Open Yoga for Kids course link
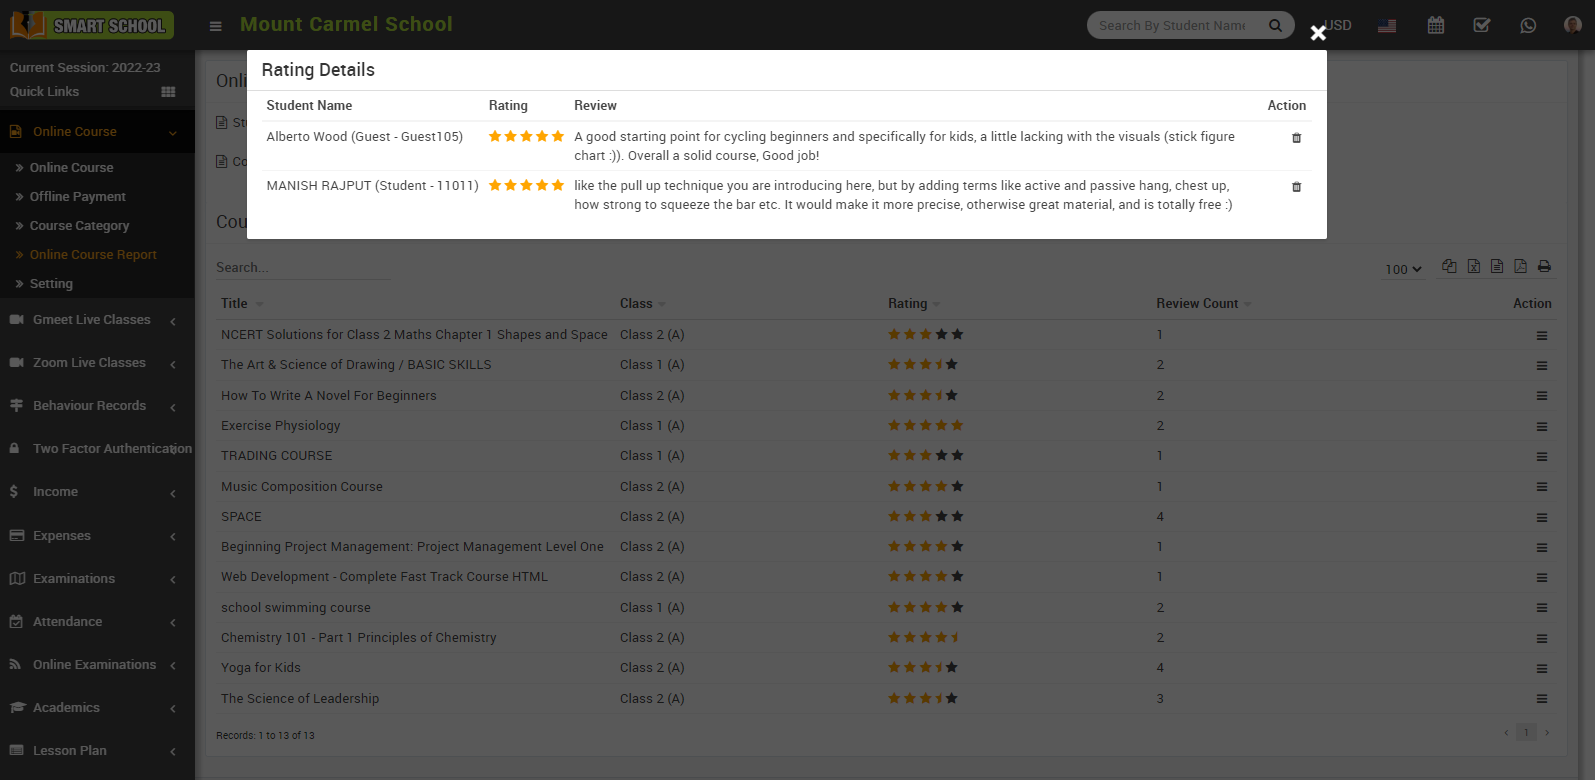This screenshot has height=780, width=1595. [261, 668]
